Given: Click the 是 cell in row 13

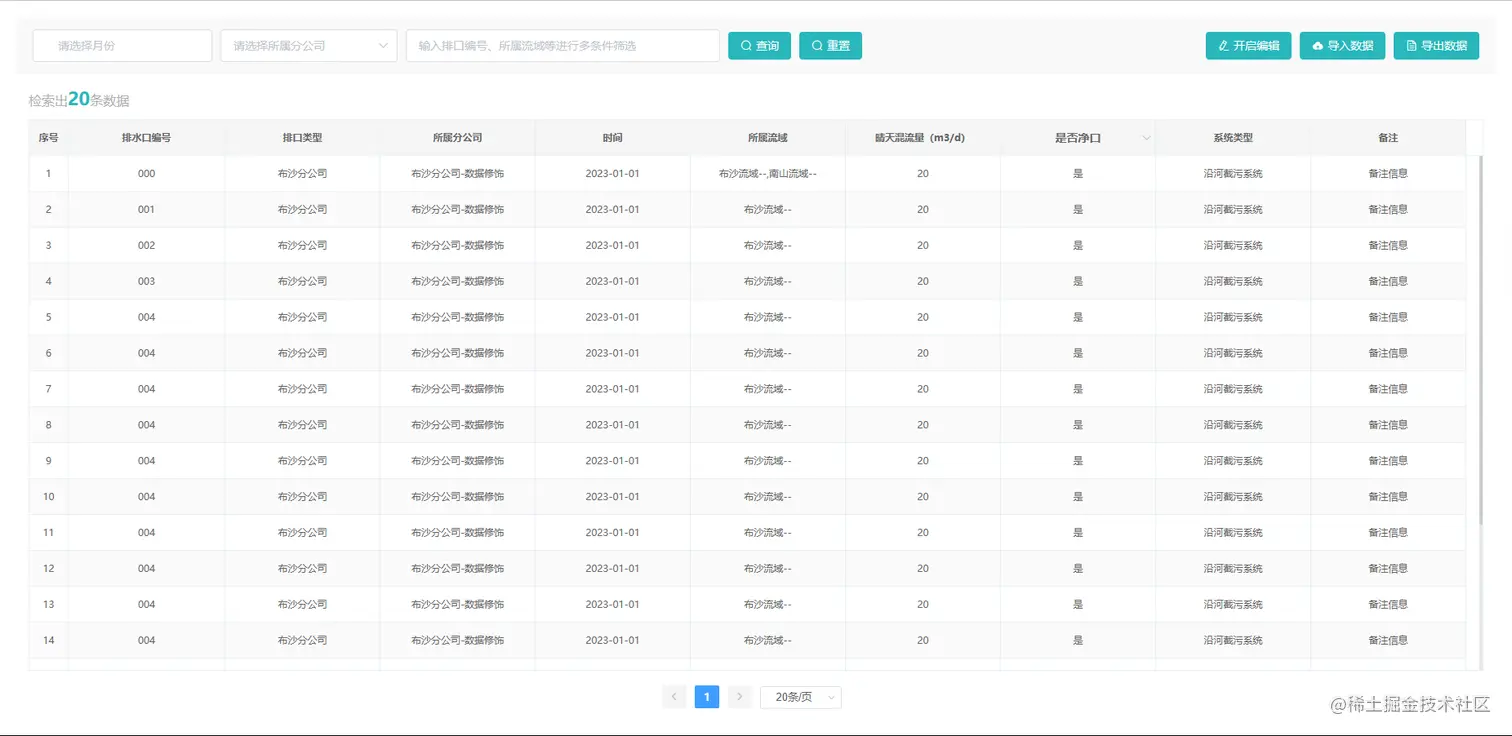Looking at the screenshot, I should tap(1078, 606).
